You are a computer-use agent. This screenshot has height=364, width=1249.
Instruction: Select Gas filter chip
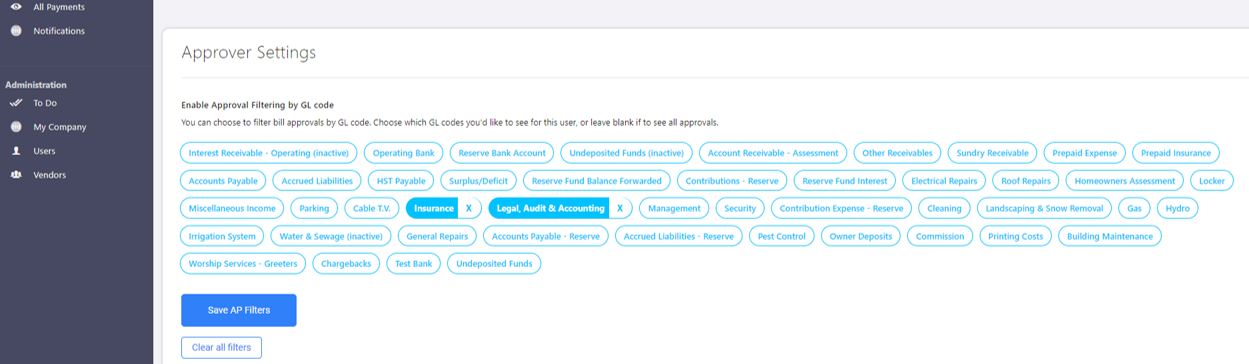1134,208
